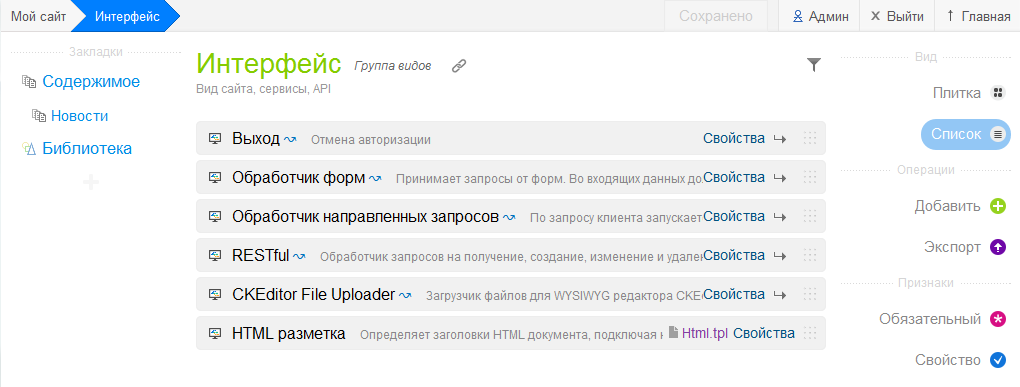Click the Библиотека shapes icon
This screenshot has height=387, width=1020.
(x=29, y=148)
